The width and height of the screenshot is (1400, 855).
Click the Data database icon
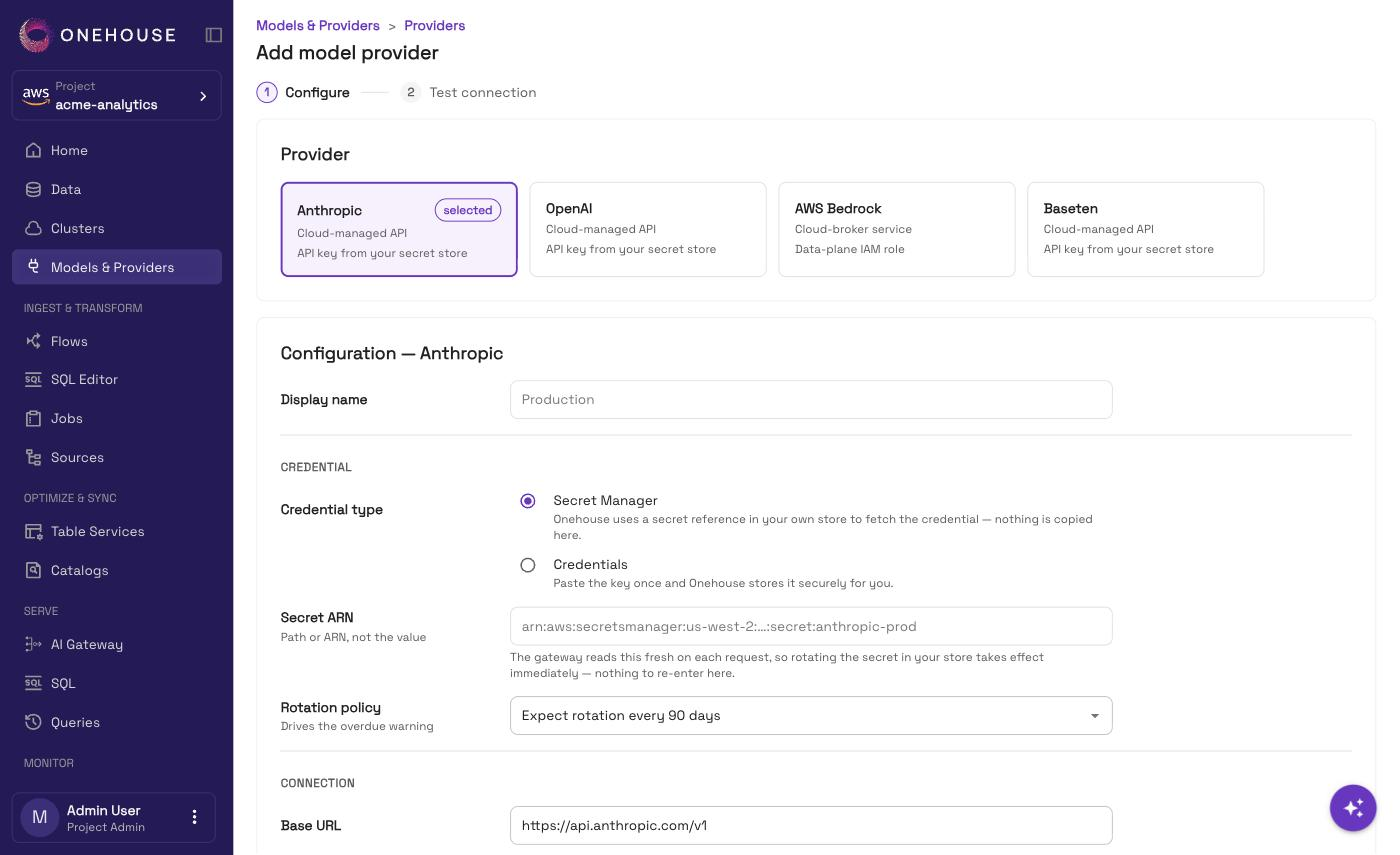tap(33, 189)
